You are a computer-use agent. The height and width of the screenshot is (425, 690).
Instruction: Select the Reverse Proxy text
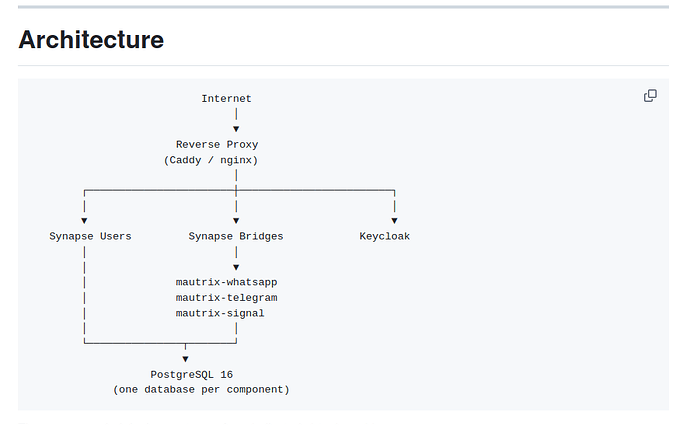click(x=217, y=144)
